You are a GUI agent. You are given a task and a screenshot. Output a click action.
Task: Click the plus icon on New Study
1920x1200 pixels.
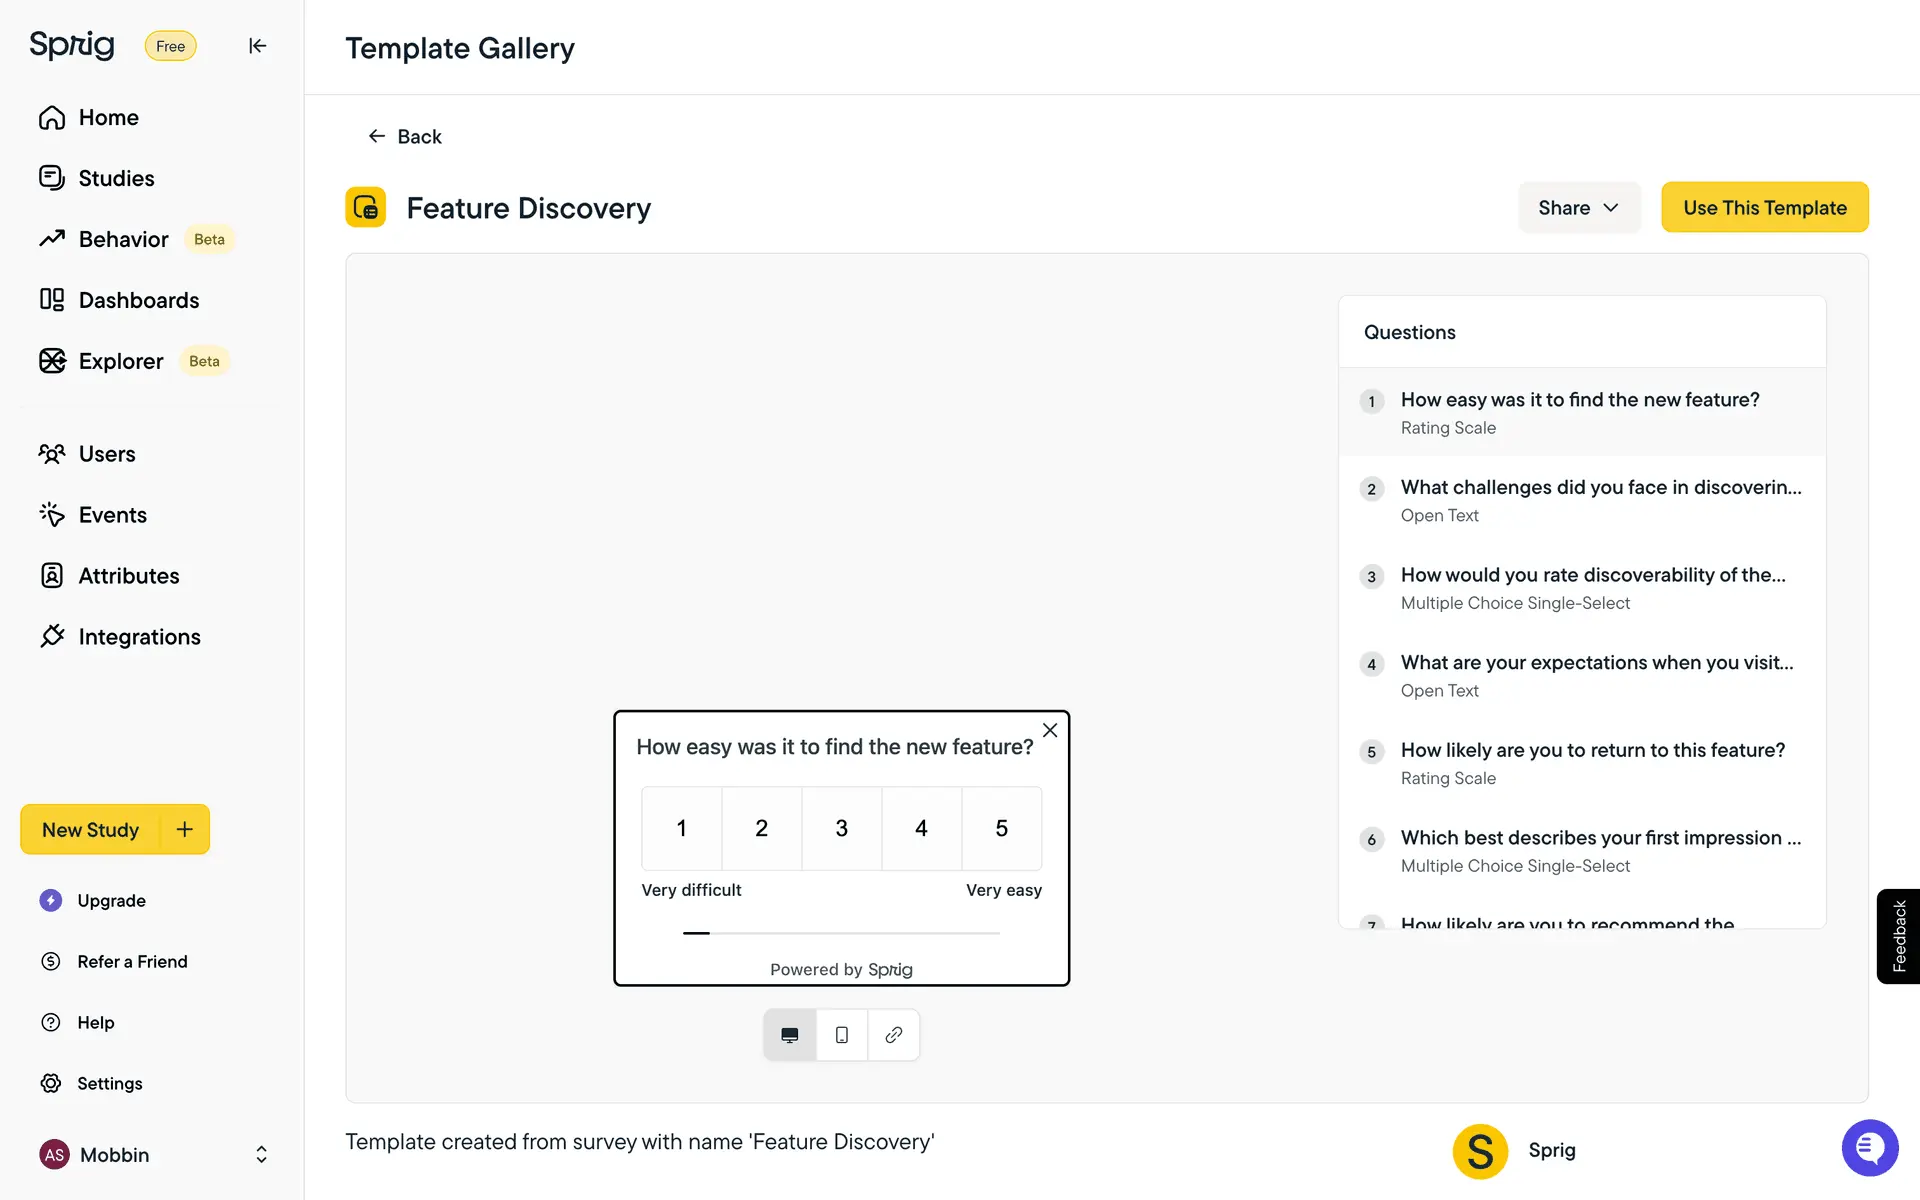coord(185,829)
